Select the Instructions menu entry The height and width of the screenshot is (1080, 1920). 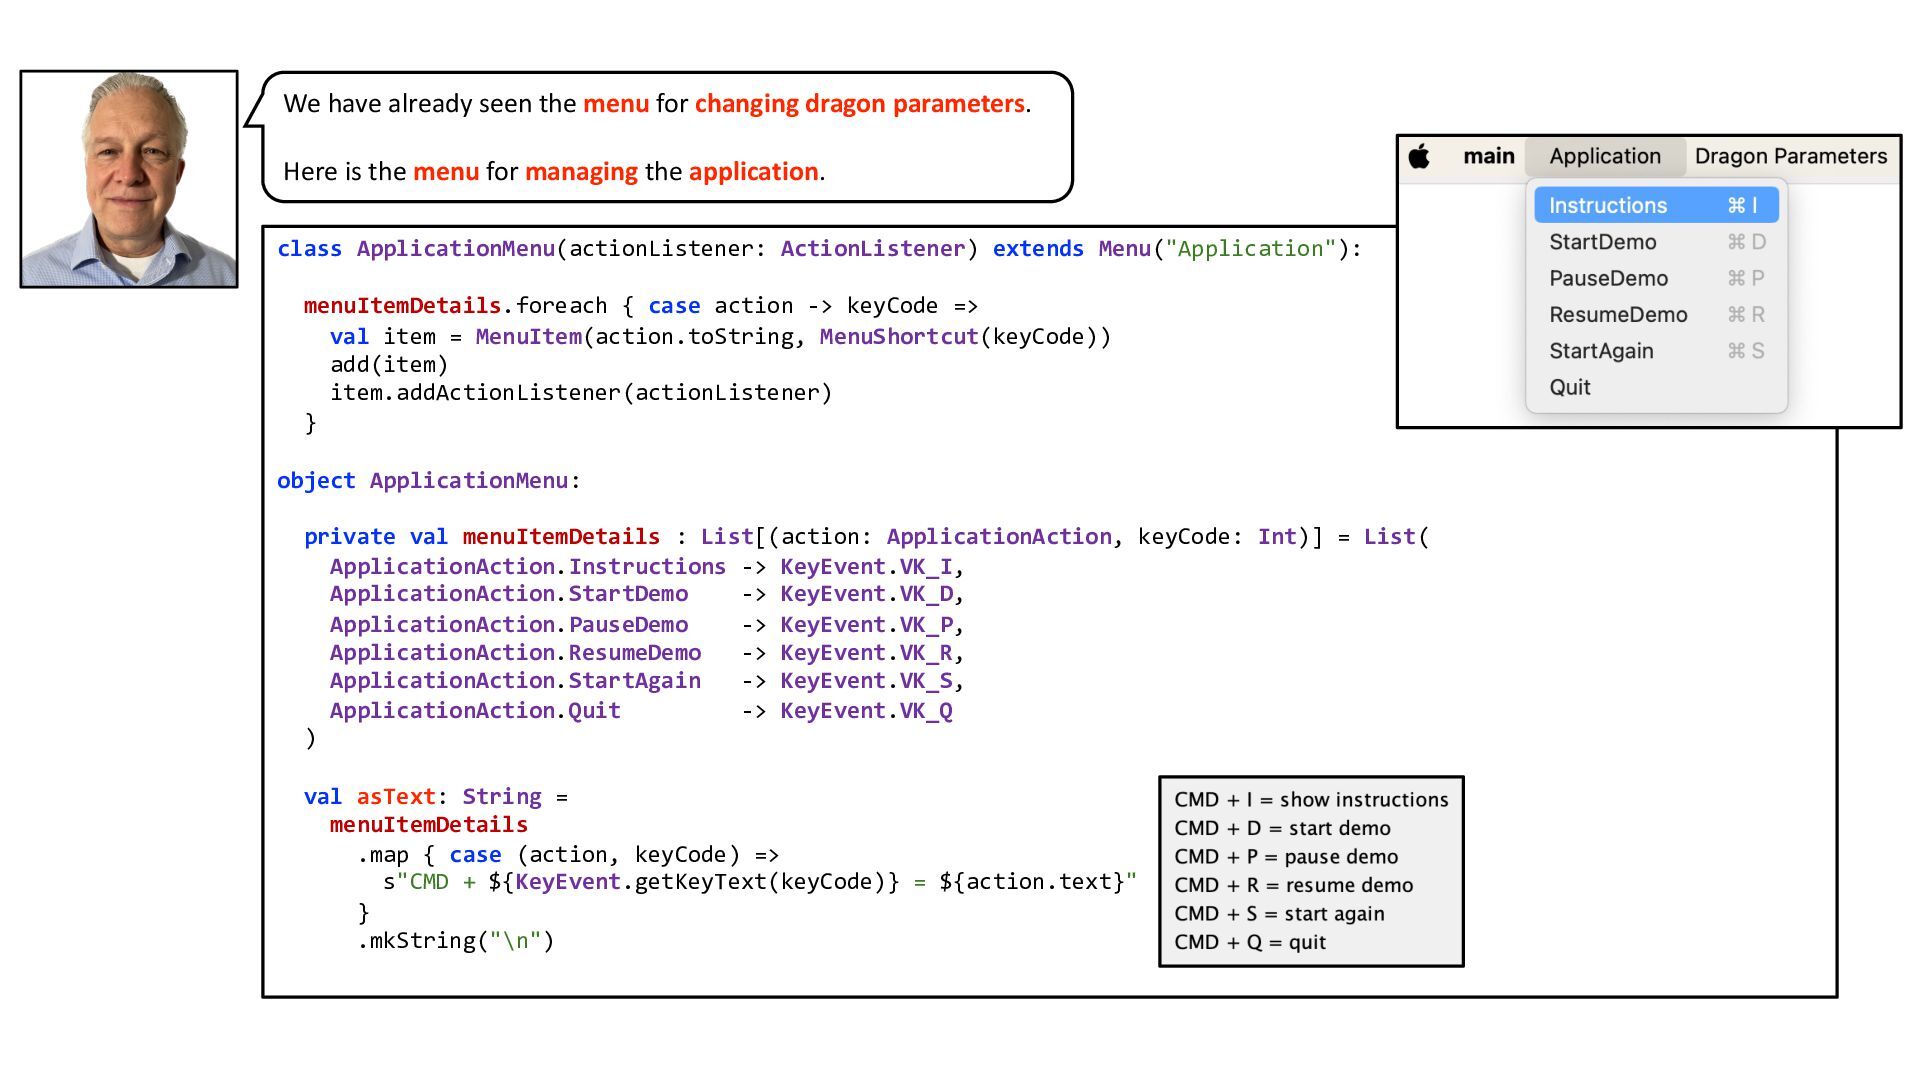coord(1608,206)
